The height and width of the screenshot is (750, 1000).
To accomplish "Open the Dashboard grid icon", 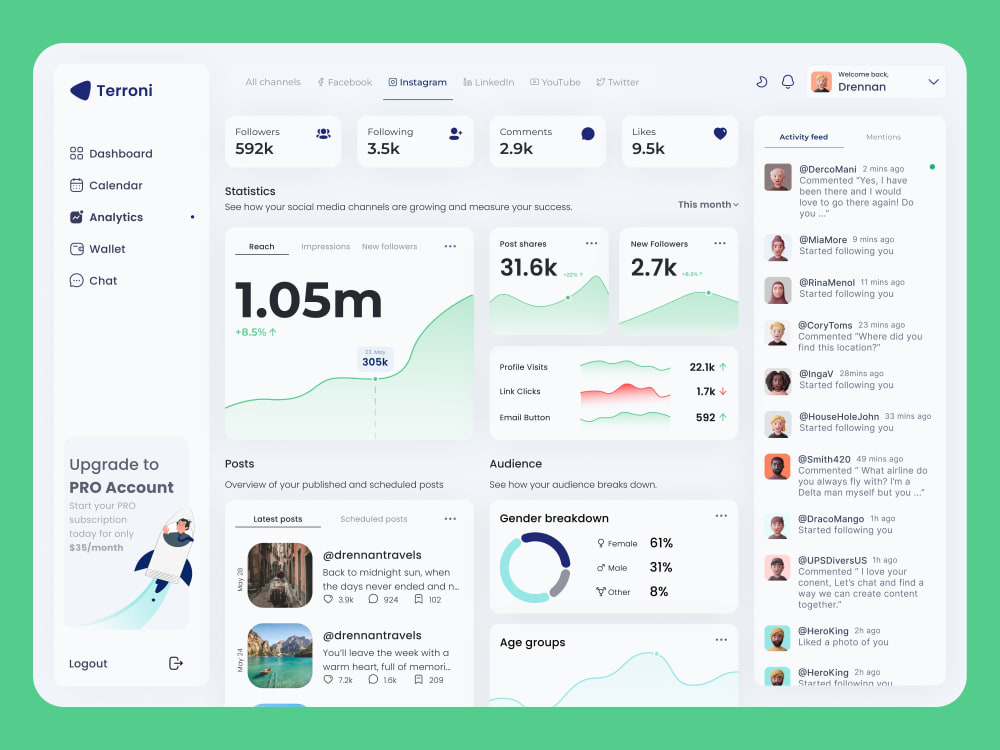I will tap(77, 153).
